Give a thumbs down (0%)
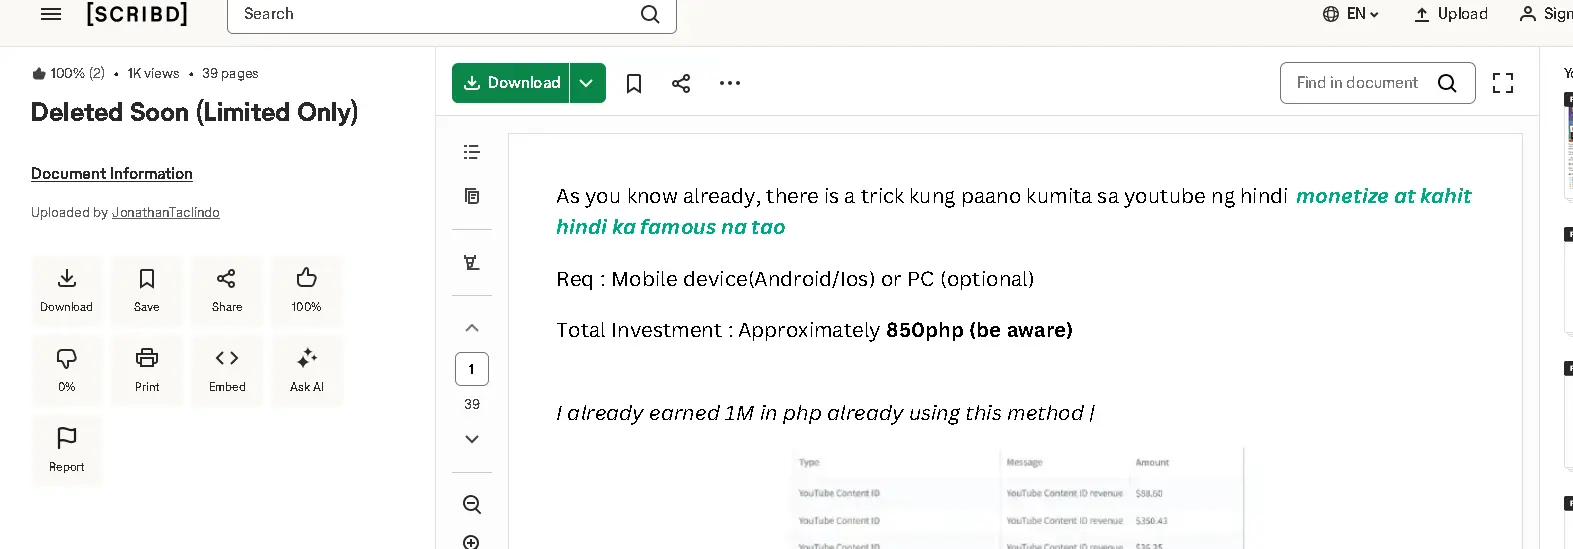Image resolution: width=1573 pixels, height=549 pixels. tap(67, 371)
